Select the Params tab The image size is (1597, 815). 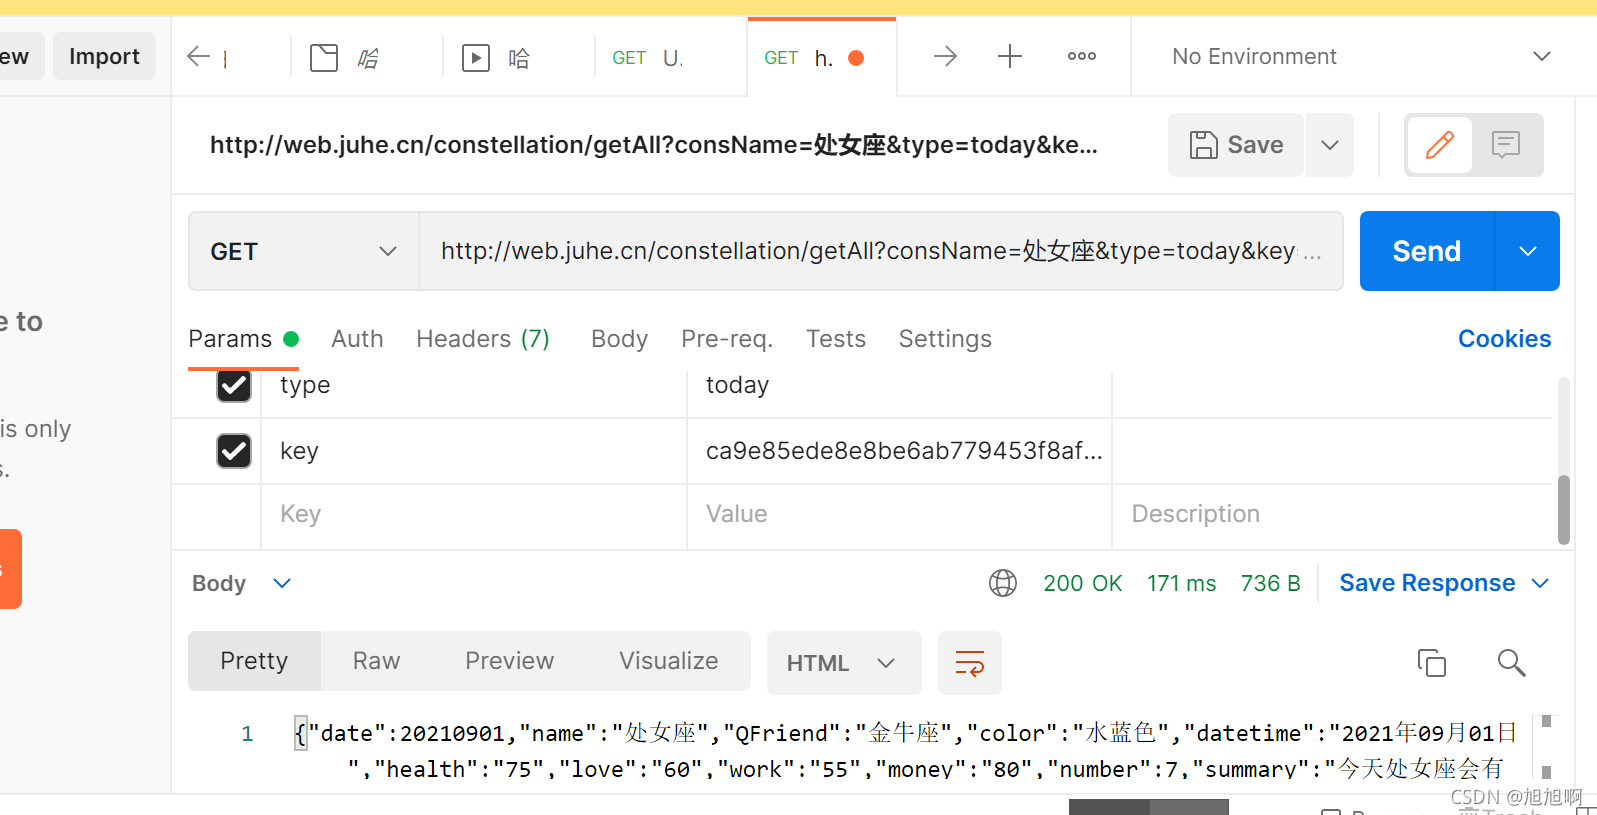pos(243,339)
